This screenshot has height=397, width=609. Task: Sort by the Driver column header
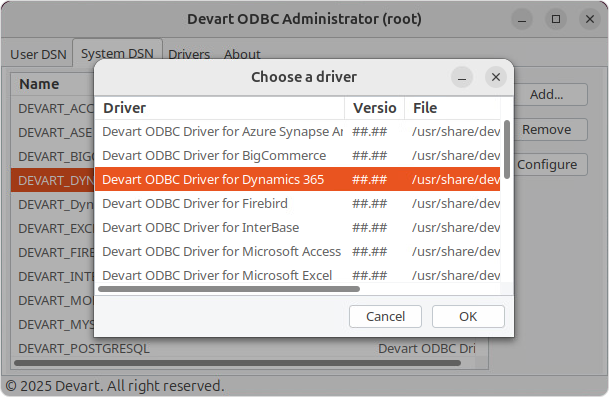[220, 108]
